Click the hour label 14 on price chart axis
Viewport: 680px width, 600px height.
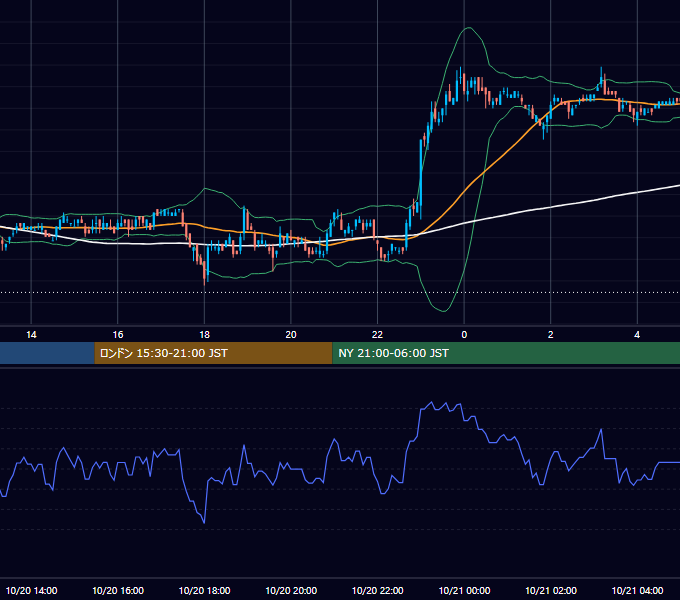(x=31, y=335)
